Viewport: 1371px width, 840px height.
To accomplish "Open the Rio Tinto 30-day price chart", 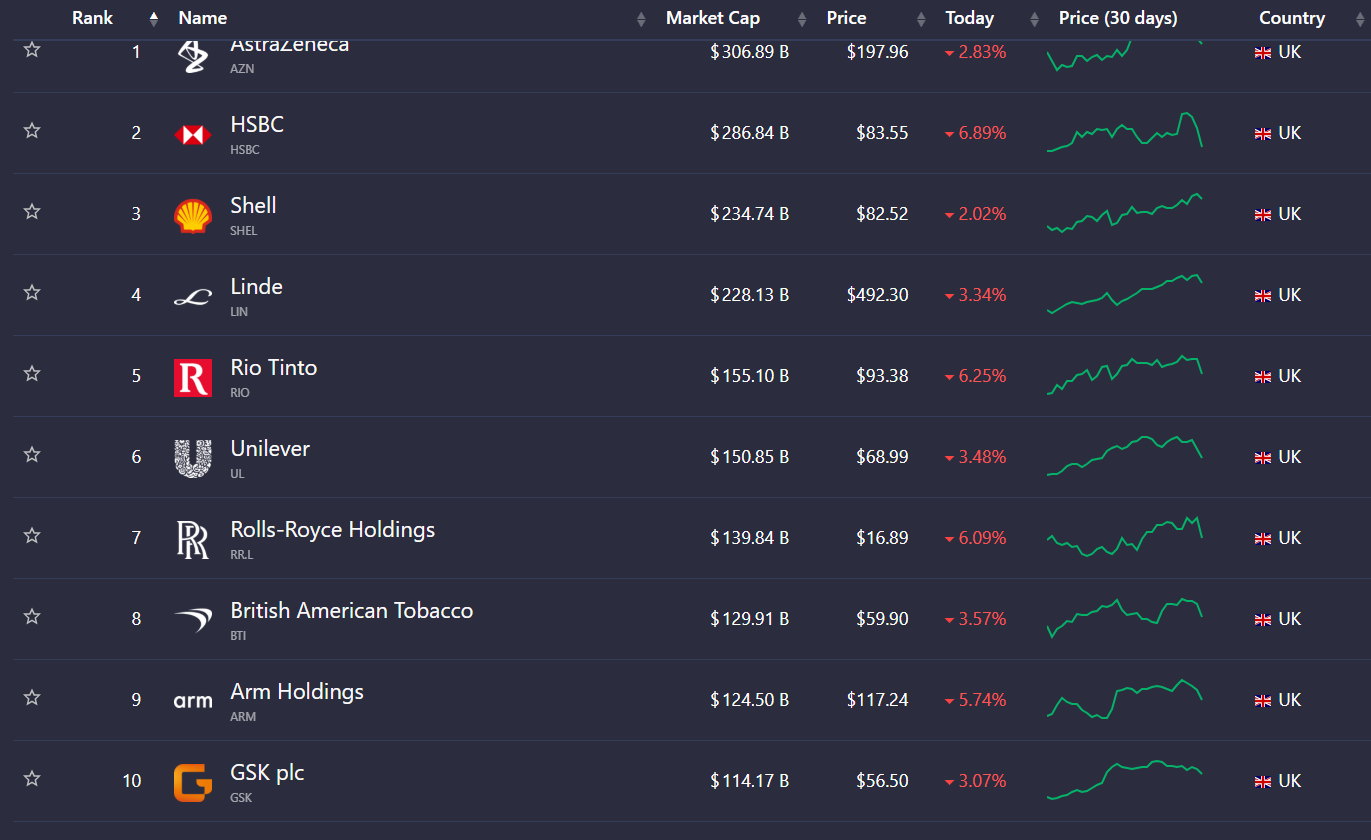I will [1125, 375].
